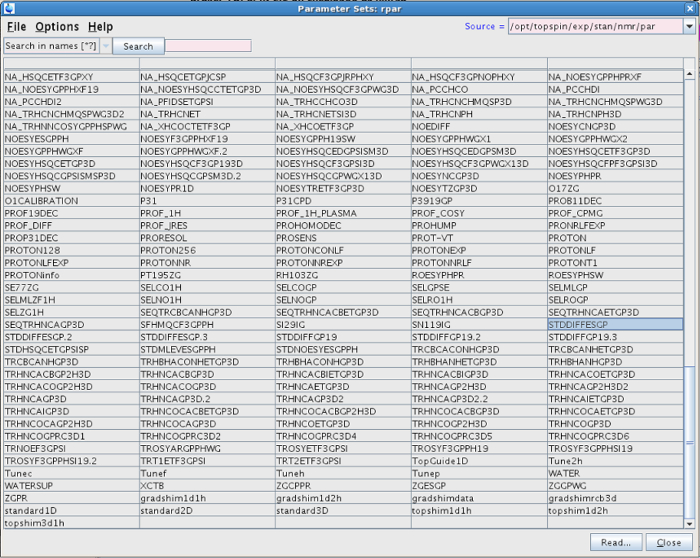Click the Source path input field
The width and height of the screenshot is (700, 558).
596,26
